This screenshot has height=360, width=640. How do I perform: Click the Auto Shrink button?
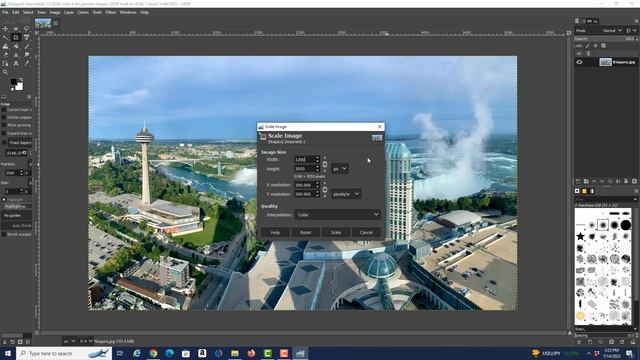(17, 225)
